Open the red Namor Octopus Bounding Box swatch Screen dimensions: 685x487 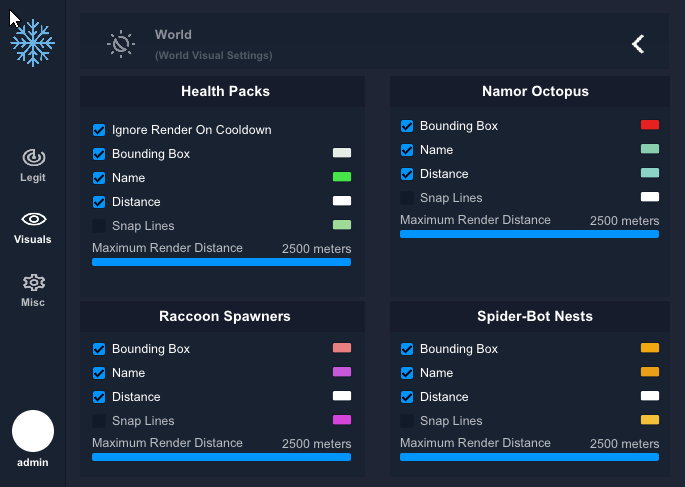pos(650,125)
